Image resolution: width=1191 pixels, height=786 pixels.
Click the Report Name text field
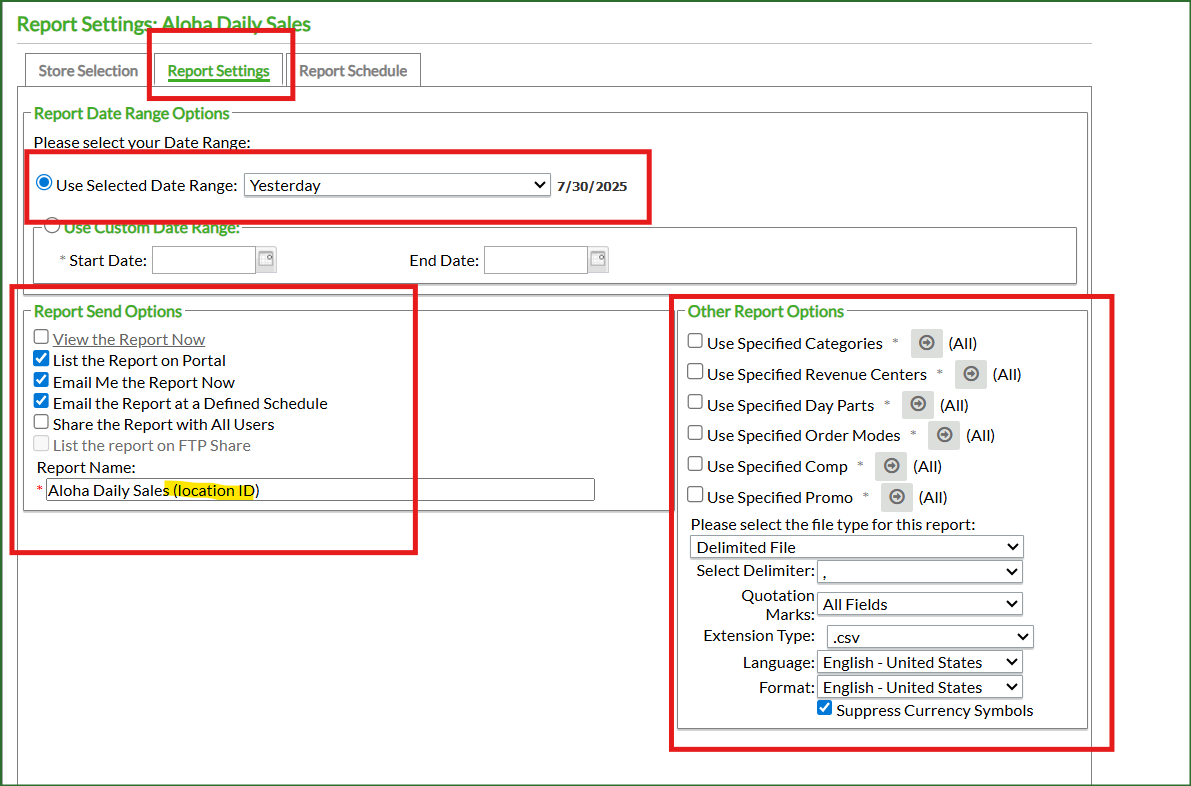tap(320, 490)
